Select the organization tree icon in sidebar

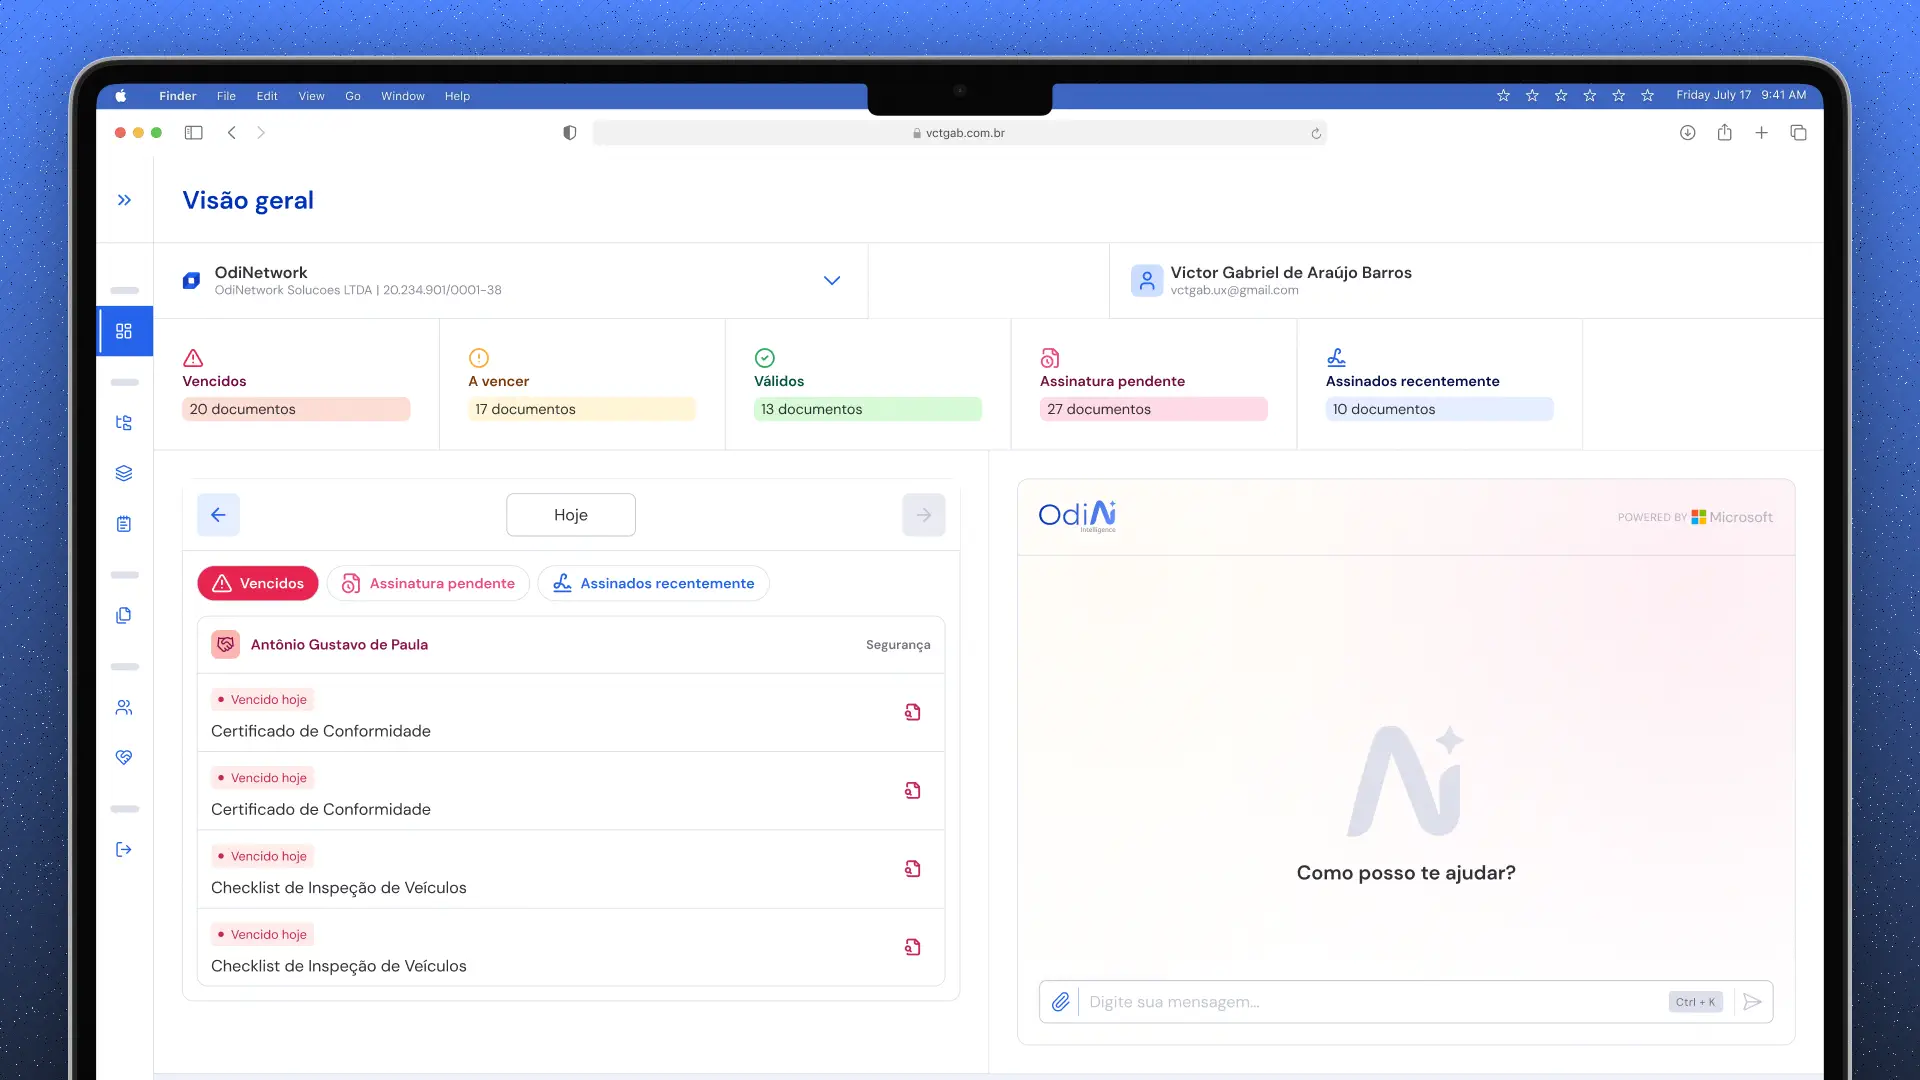tap(124, 422)
